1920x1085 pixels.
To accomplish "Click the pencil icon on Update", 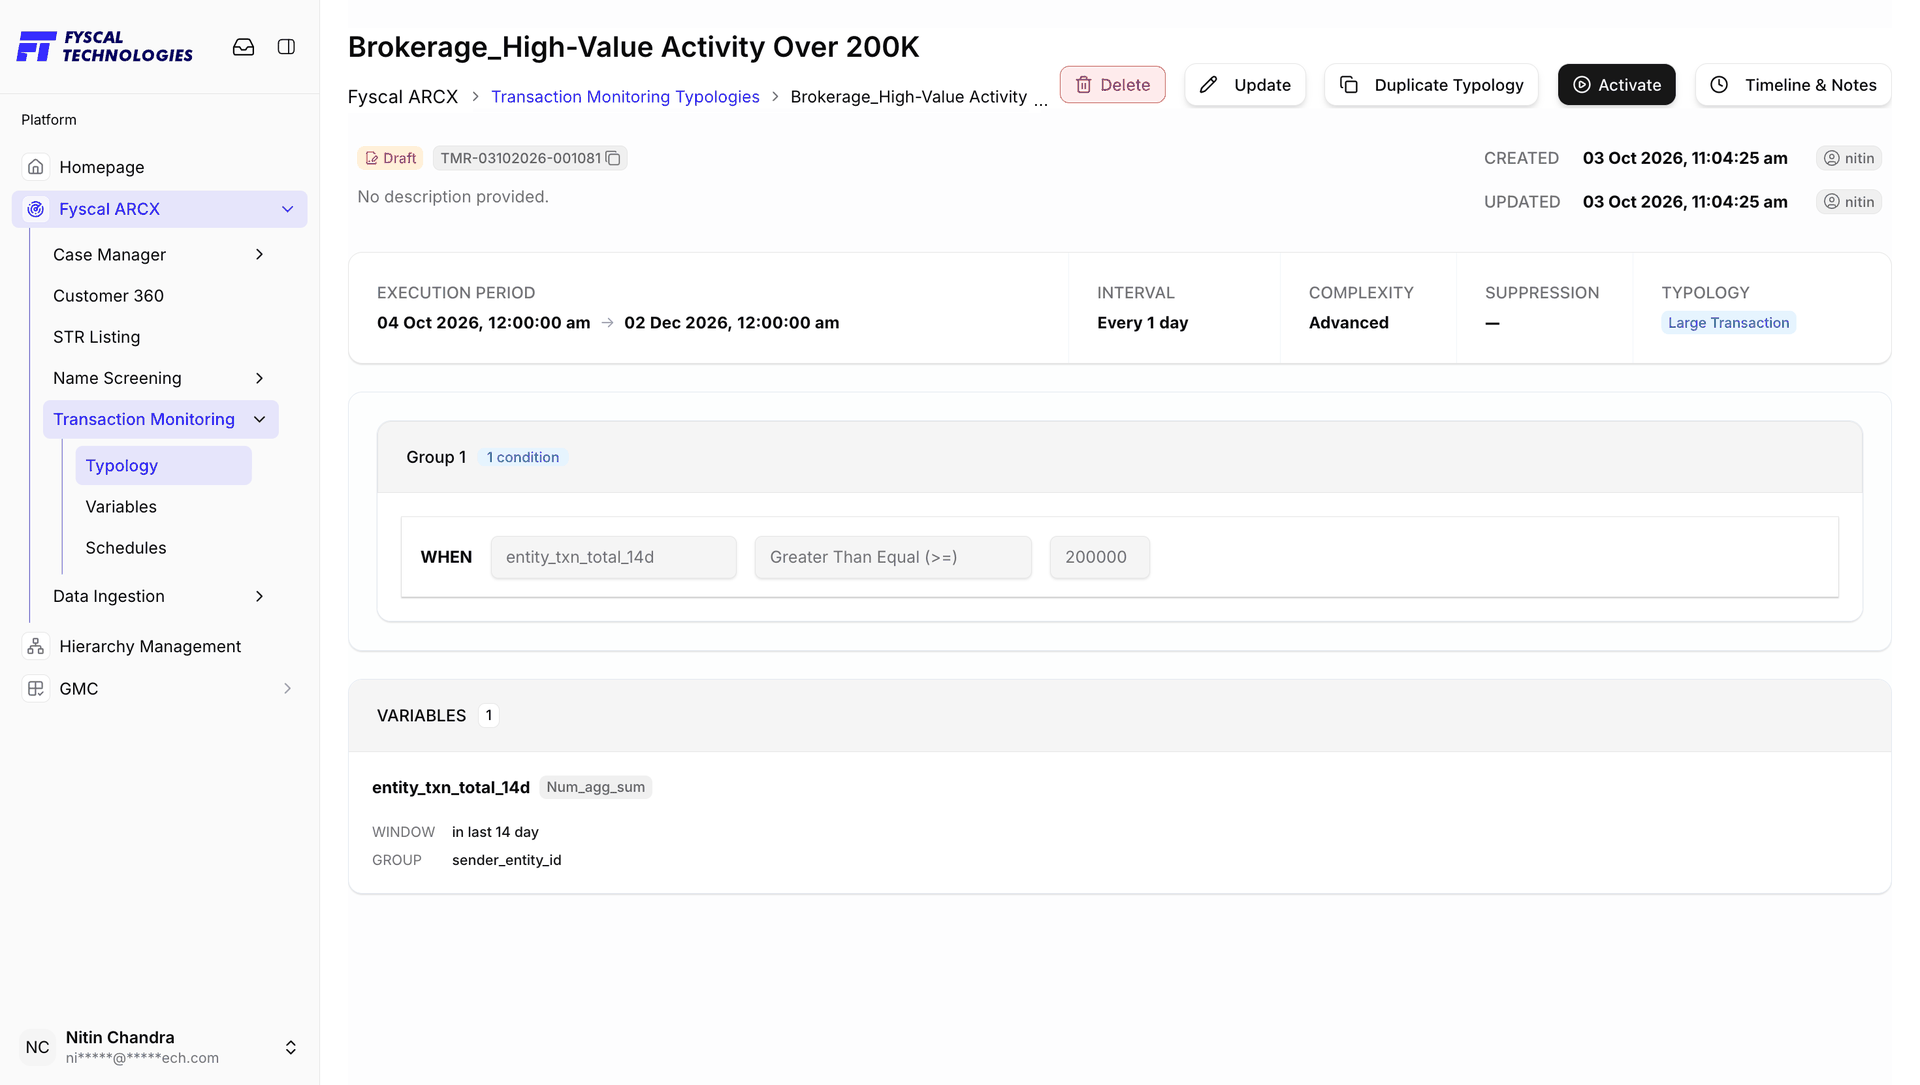I will tap(1209, 85).
